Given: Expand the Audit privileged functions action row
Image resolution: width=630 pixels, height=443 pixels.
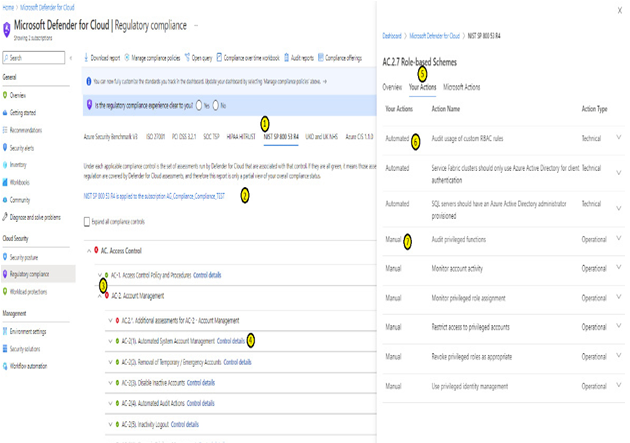Looking at the screenshot, I should pyautogui.click(x=619, y=238).
